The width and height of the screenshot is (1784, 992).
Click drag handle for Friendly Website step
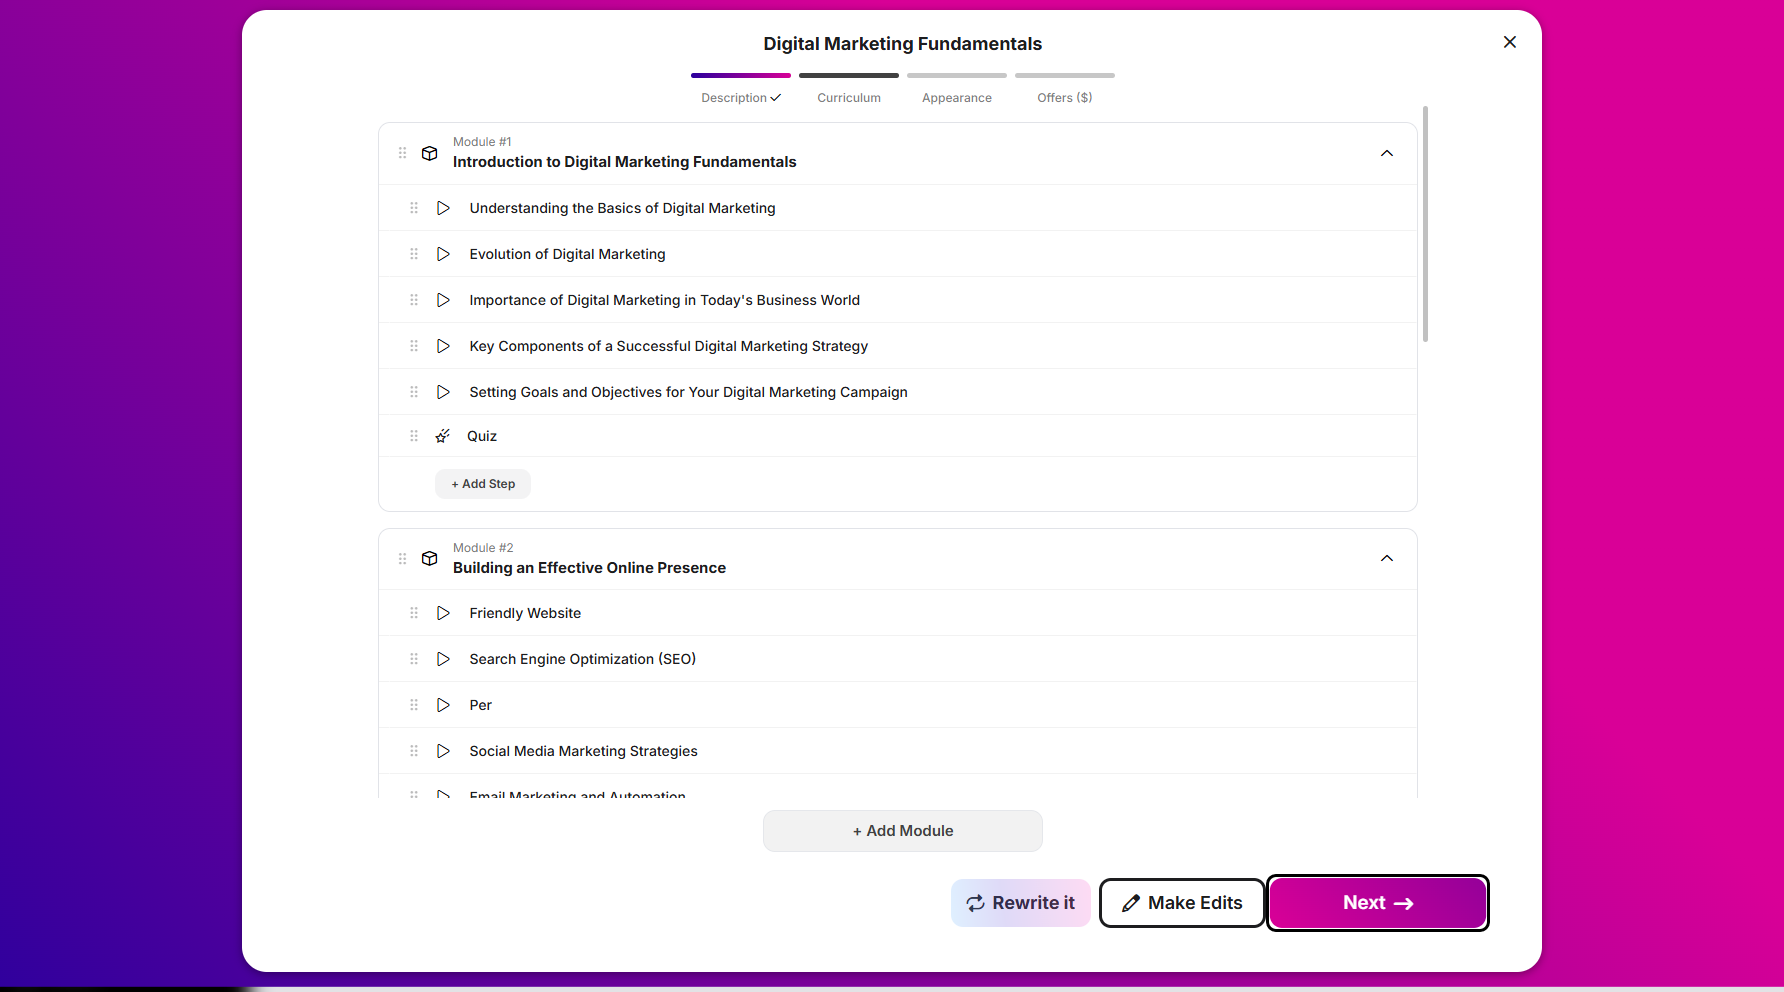click(x=414, y=613)
